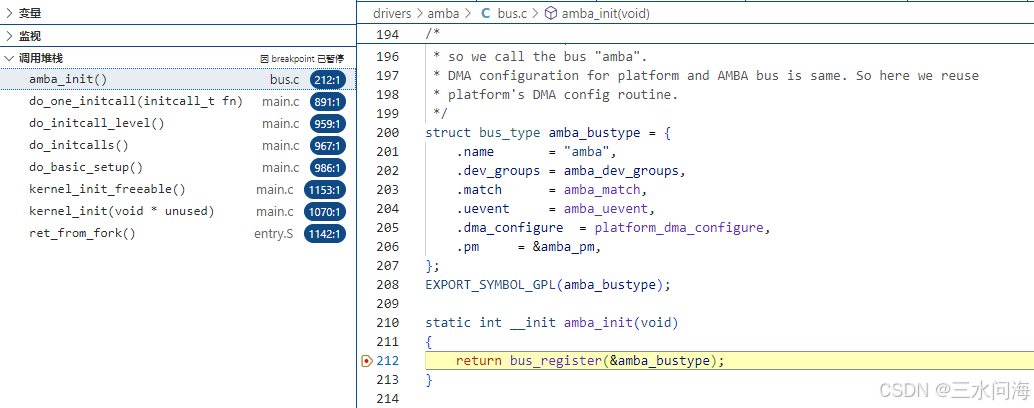Click the 1142:1 line badge

click(325, 234)
